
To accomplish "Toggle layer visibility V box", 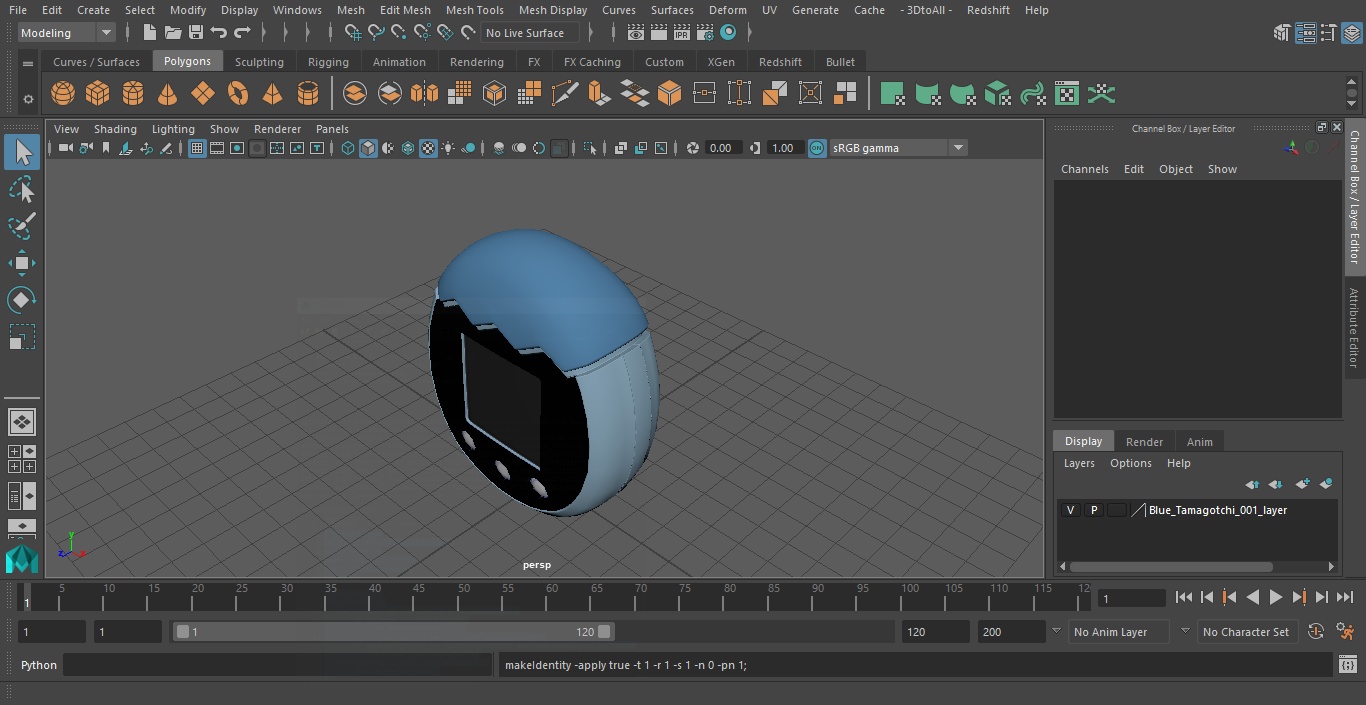I will [1070, 510].
